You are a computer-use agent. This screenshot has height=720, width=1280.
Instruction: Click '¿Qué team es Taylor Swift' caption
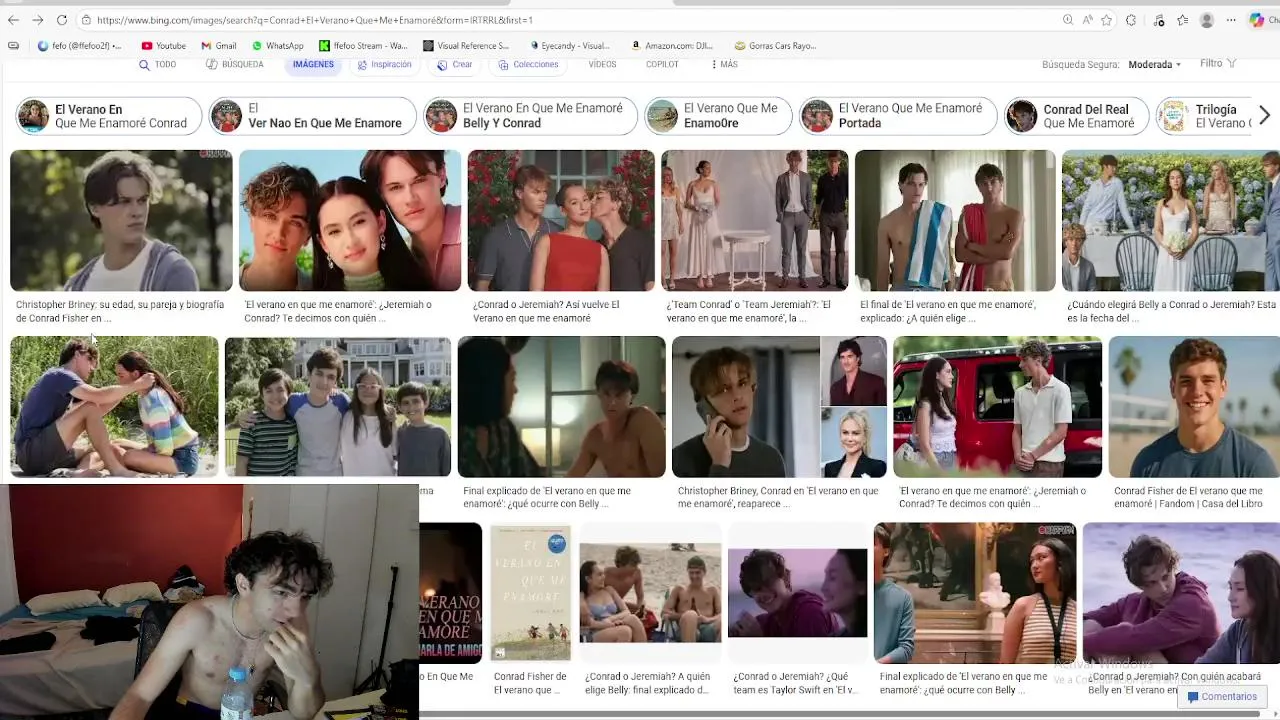tap(797, 683)
